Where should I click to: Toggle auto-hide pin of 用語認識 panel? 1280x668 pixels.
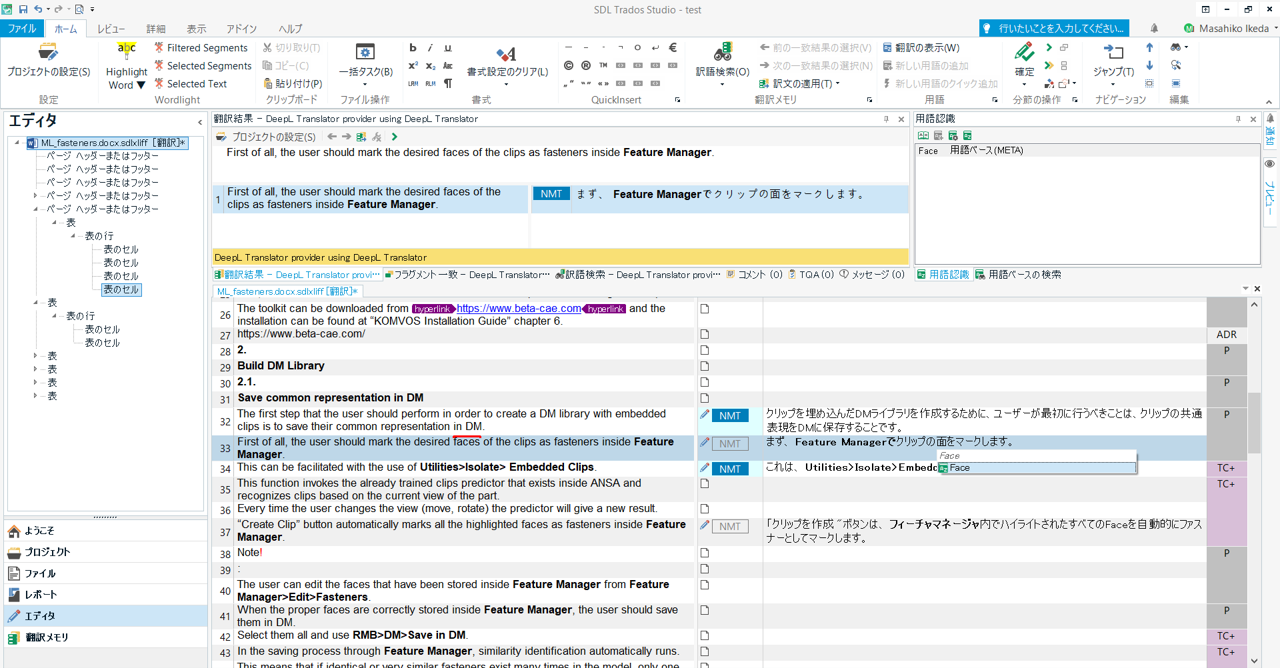coord(1239,119)
